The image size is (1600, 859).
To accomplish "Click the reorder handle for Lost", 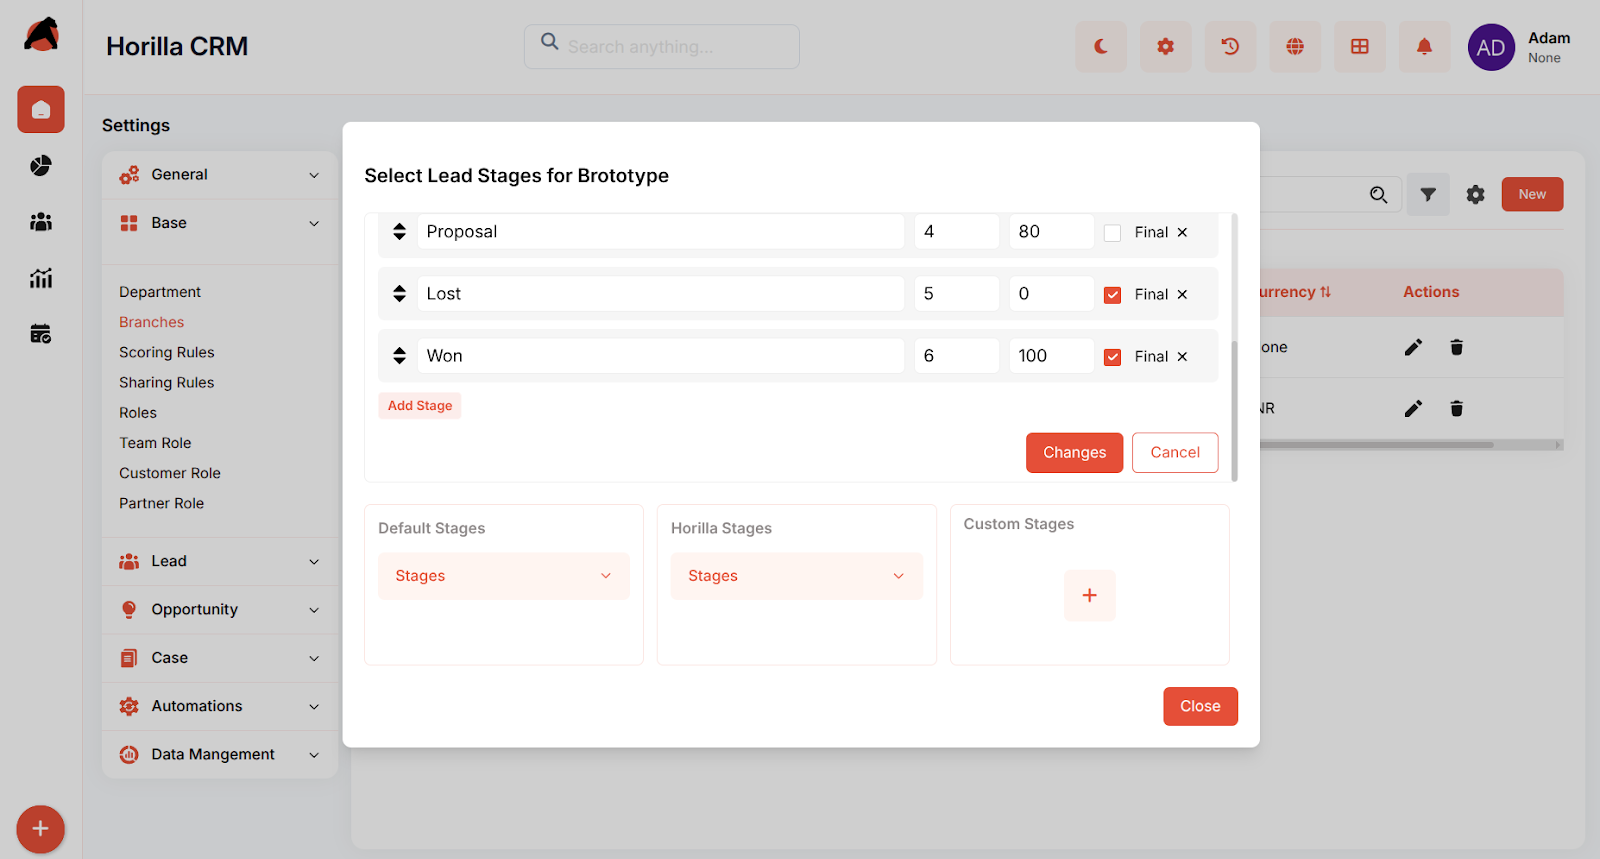I will coord(399,294).
